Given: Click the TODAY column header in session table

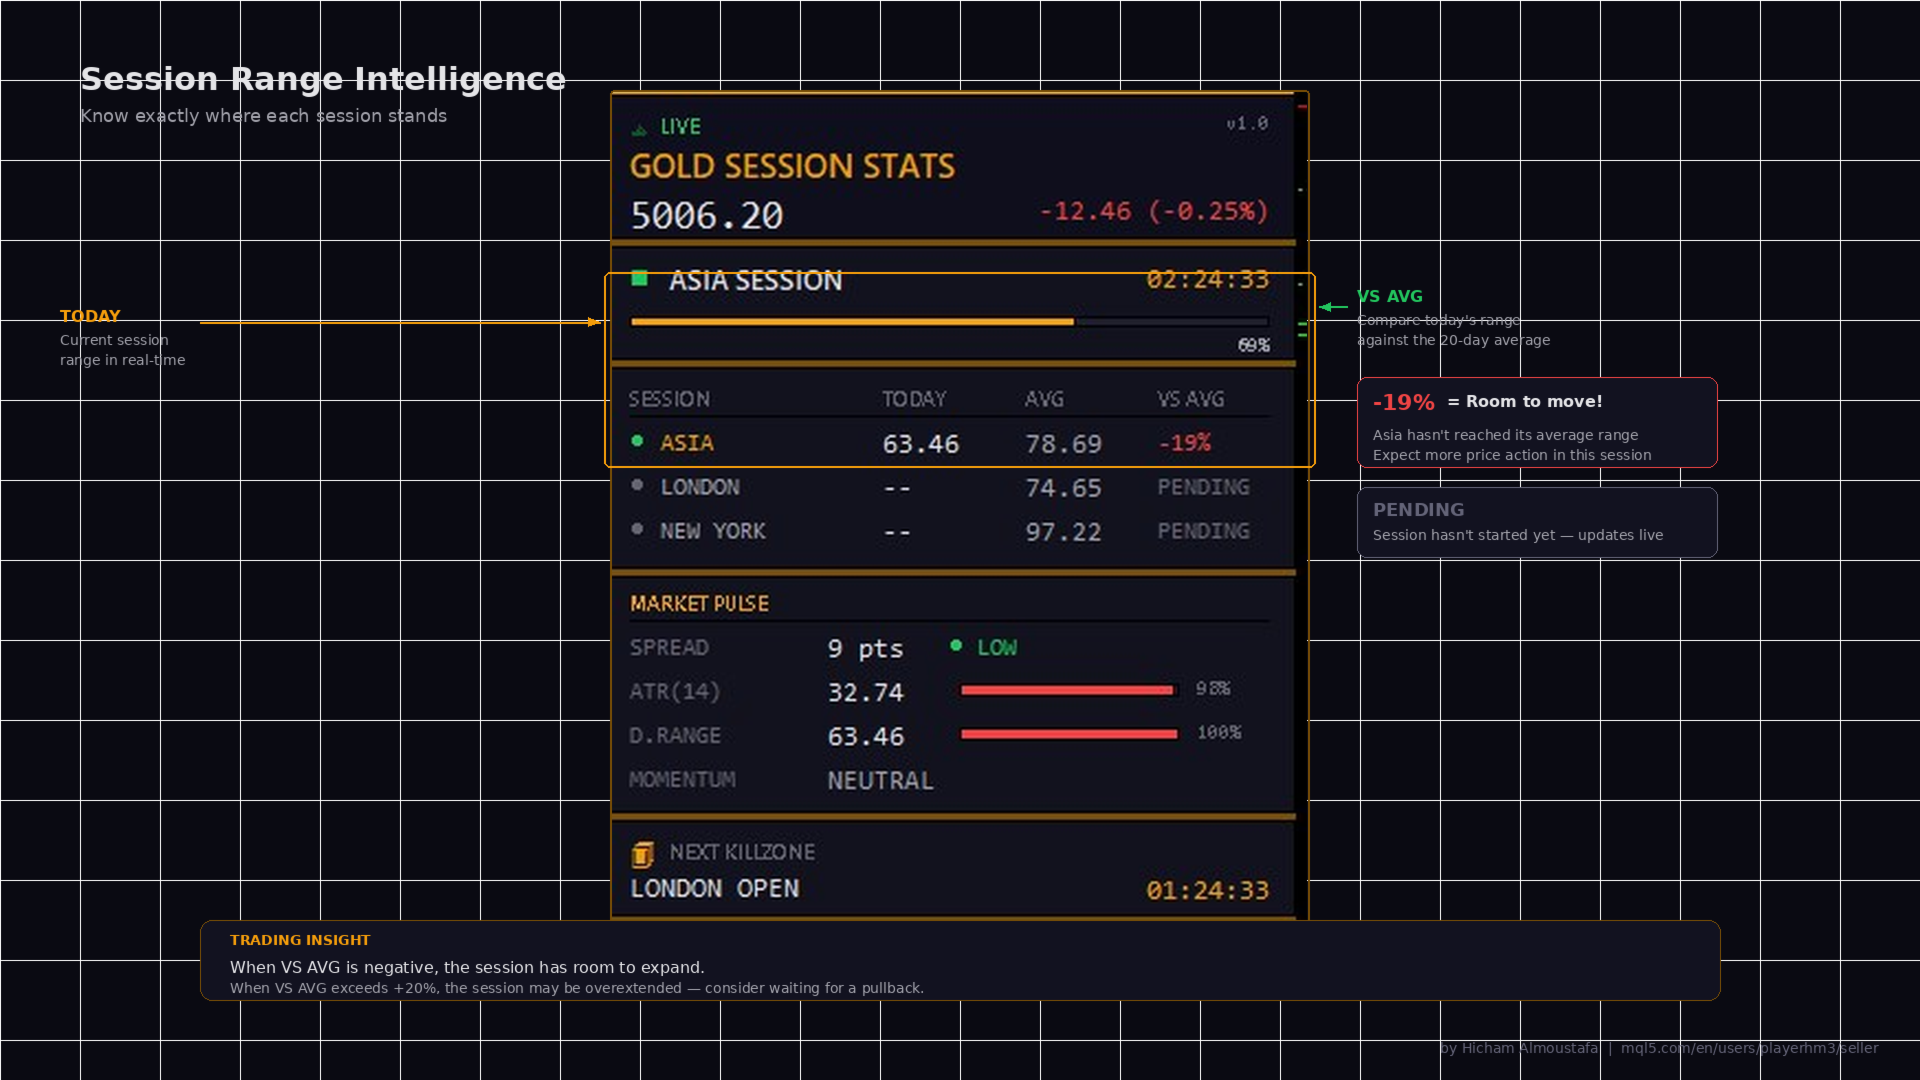Looking at the screenshot, I should point(913,399).
